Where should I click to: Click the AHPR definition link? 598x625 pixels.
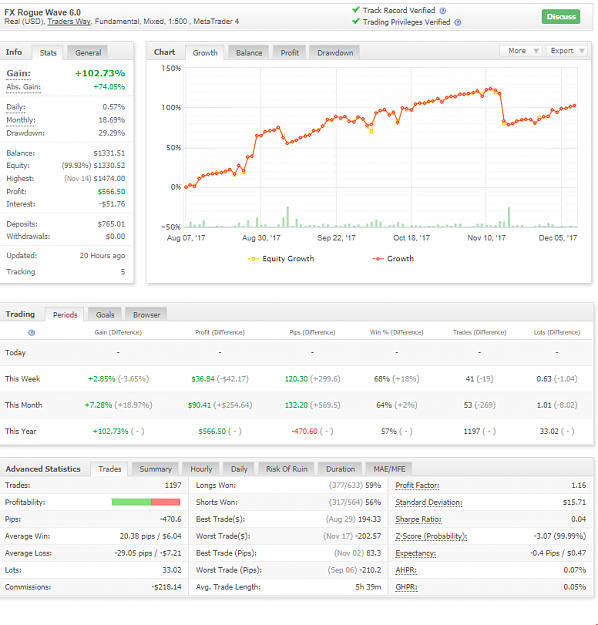click(405, 570)
